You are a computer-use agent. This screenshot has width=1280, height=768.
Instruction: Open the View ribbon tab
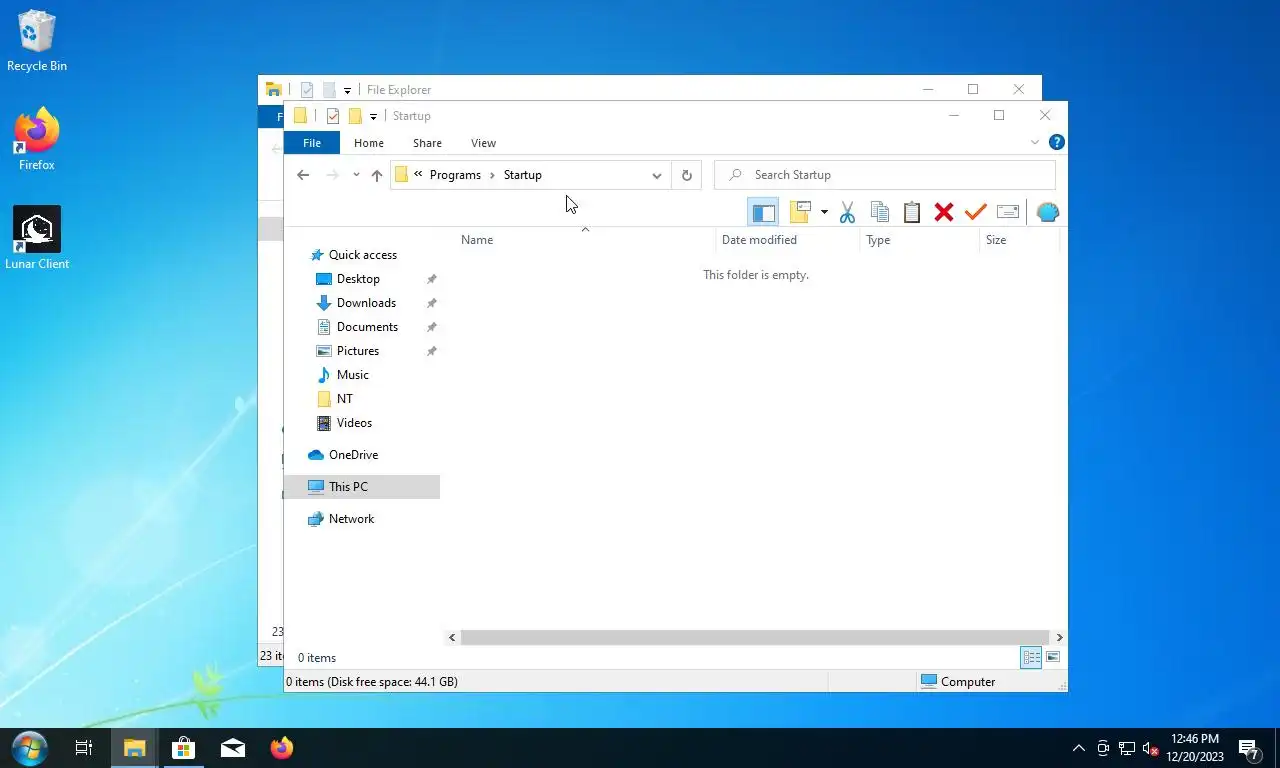pyautogui.click(x=483, y=143)
